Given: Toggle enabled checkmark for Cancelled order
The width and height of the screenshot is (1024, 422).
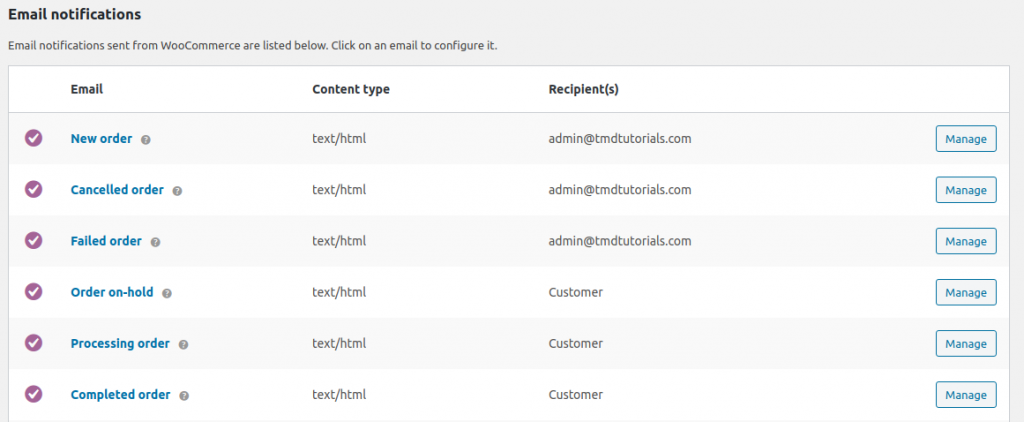Looking at the screenshot, I should (33, 189).
